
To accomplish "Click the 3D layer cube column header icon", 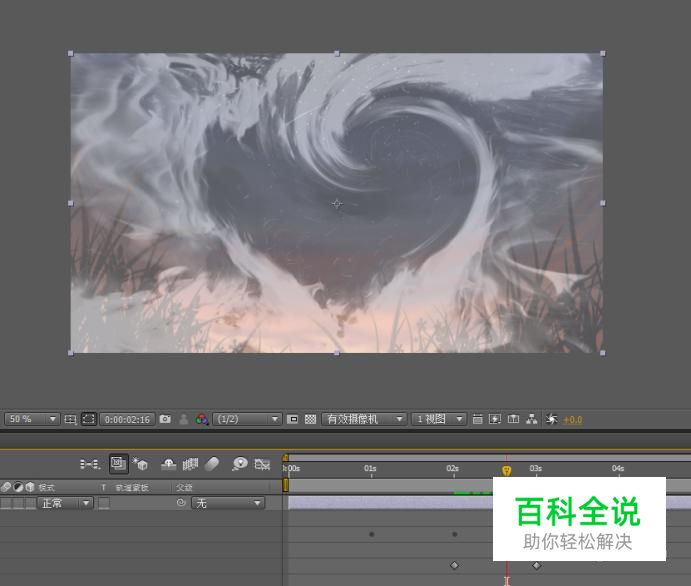I will pos(30,487).
